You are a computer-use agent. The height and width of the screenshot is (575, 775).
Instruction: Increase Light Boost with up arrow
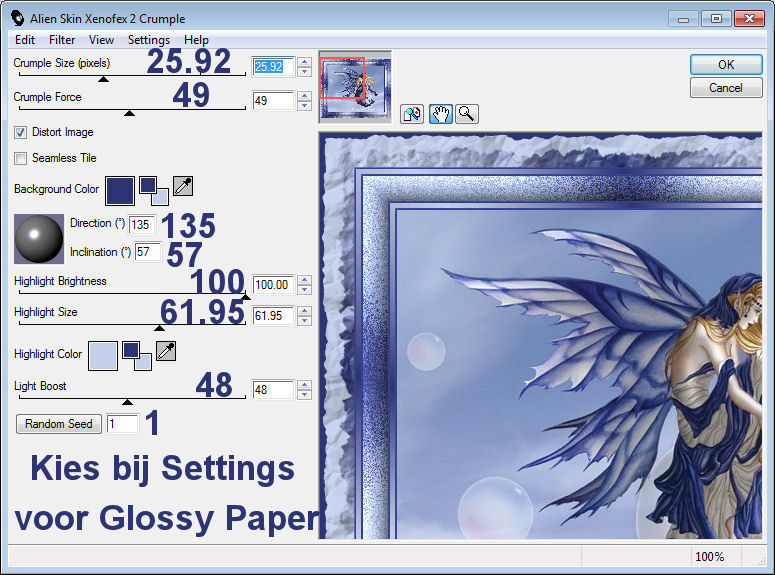coord(304,385)
